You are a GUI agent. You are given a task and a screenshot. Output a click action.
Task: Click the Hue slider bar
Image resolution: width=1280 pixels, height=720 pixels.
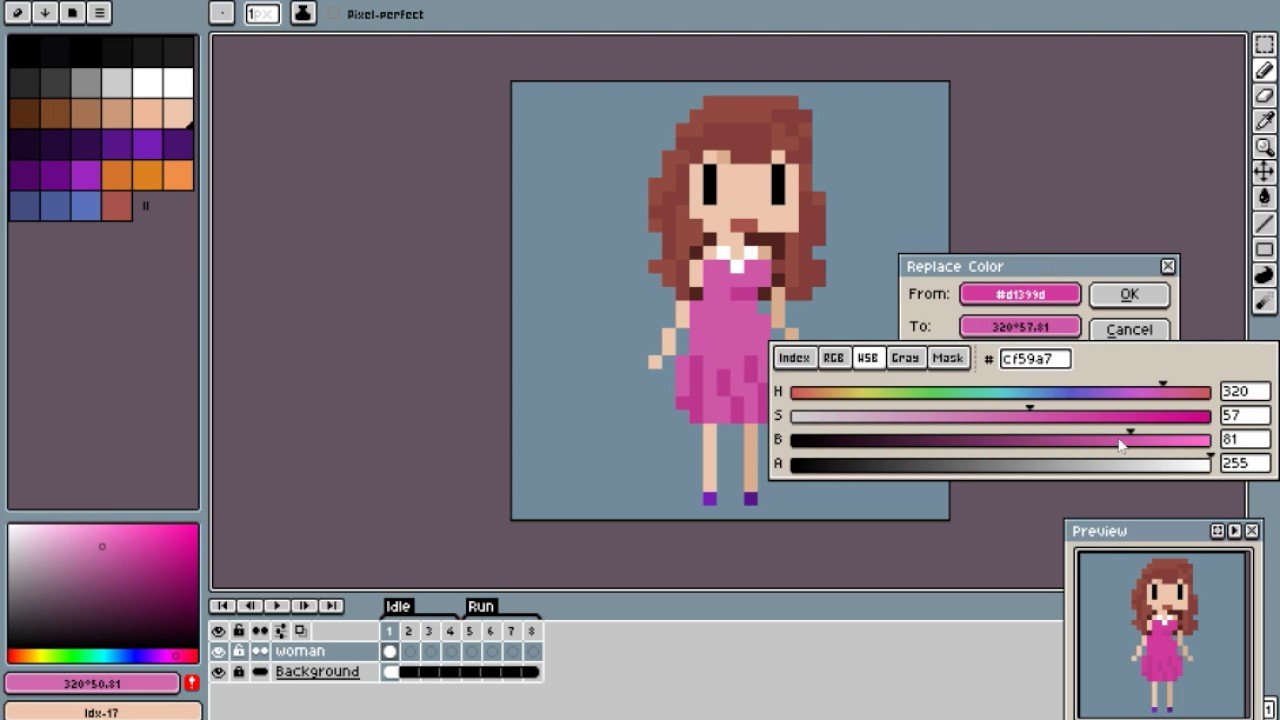tap(1000, 392)
